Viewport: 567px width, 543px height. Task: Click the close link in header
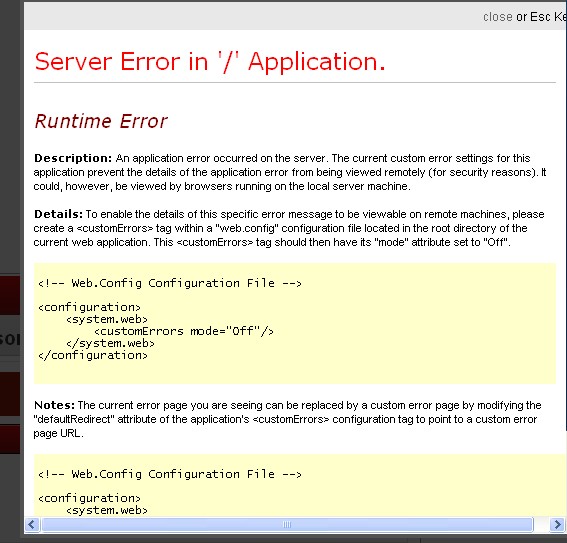498,17
